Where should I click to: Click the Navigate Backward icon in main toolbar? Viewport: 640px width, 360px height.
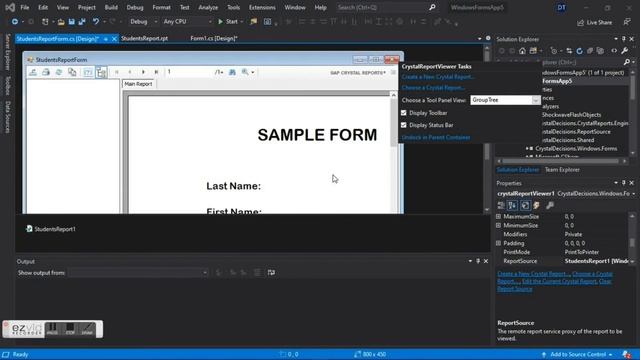(x=15, y=22)
